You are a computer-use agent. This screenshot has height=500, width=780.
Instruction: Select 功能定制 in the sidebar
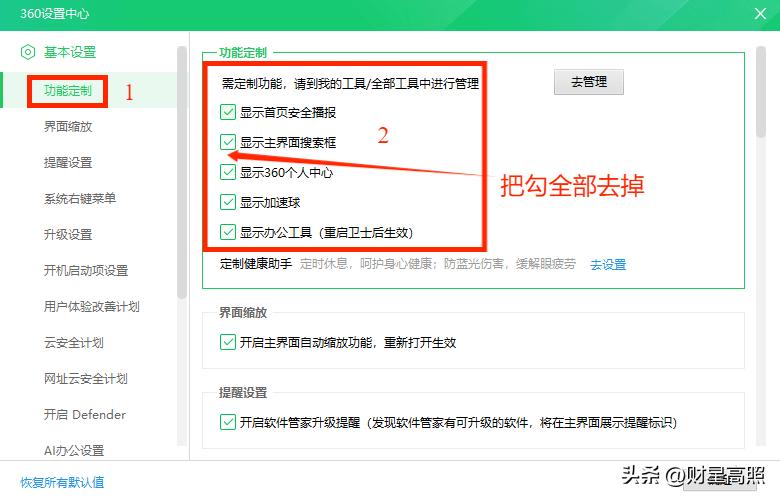[68, 91]
